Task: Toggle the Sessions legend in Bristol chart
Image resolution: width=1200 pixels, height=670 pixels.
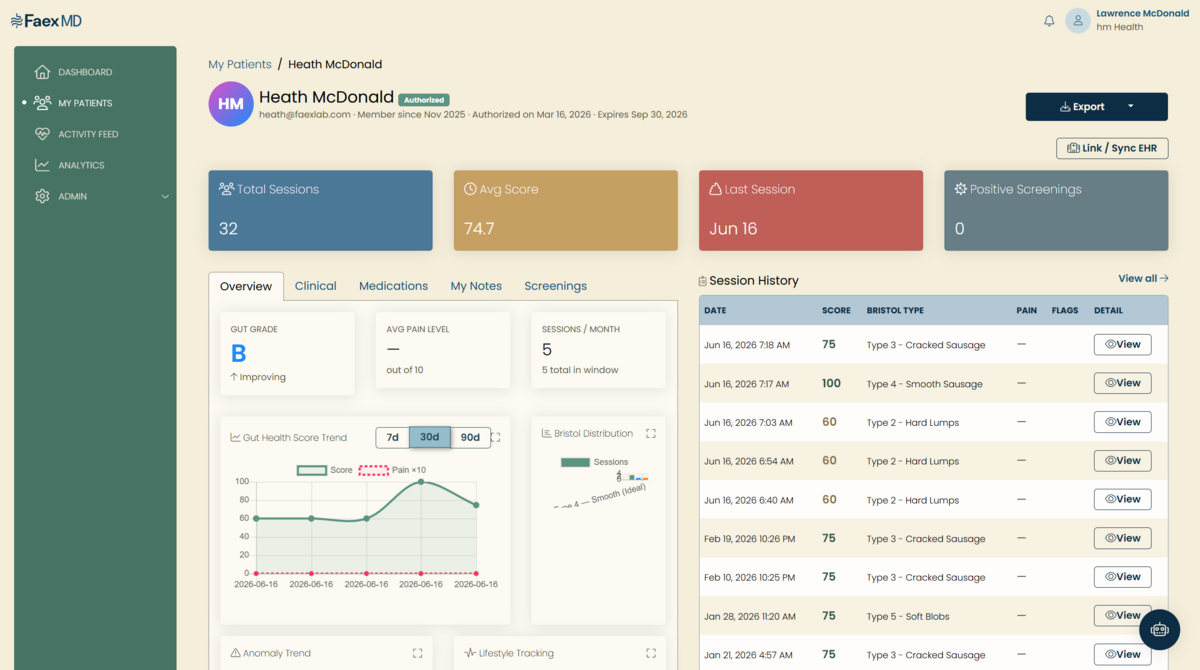Action: click(x=594, y=462)
